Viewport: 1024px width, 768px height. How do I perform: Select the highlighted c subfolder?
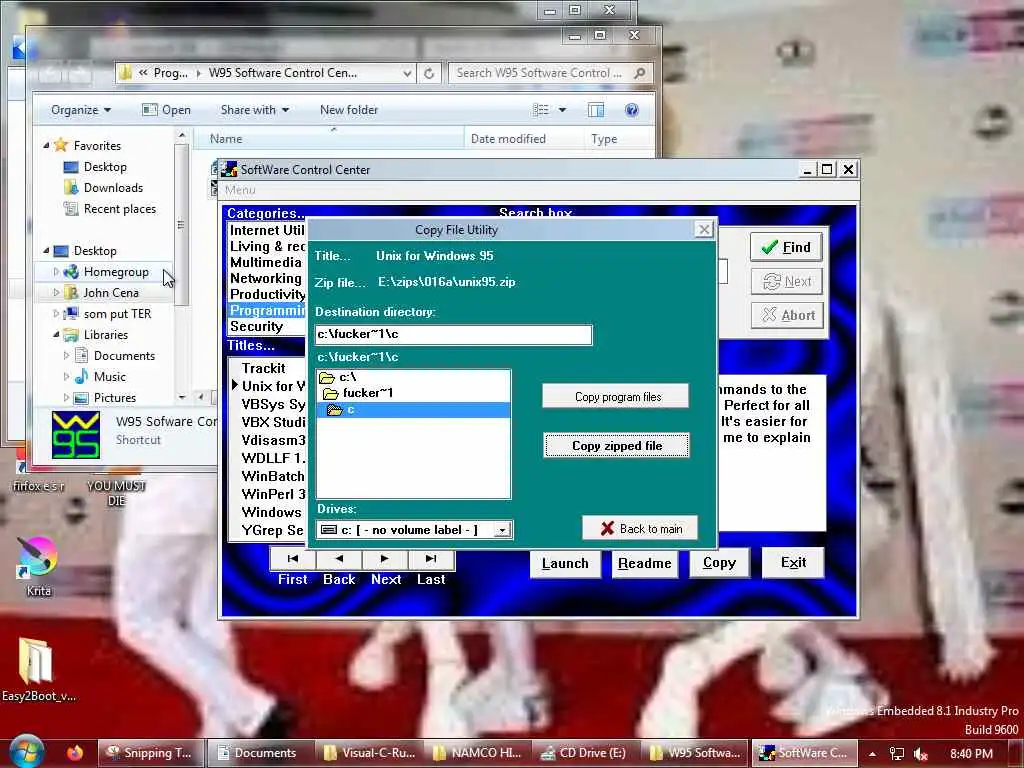coord(413,409)
